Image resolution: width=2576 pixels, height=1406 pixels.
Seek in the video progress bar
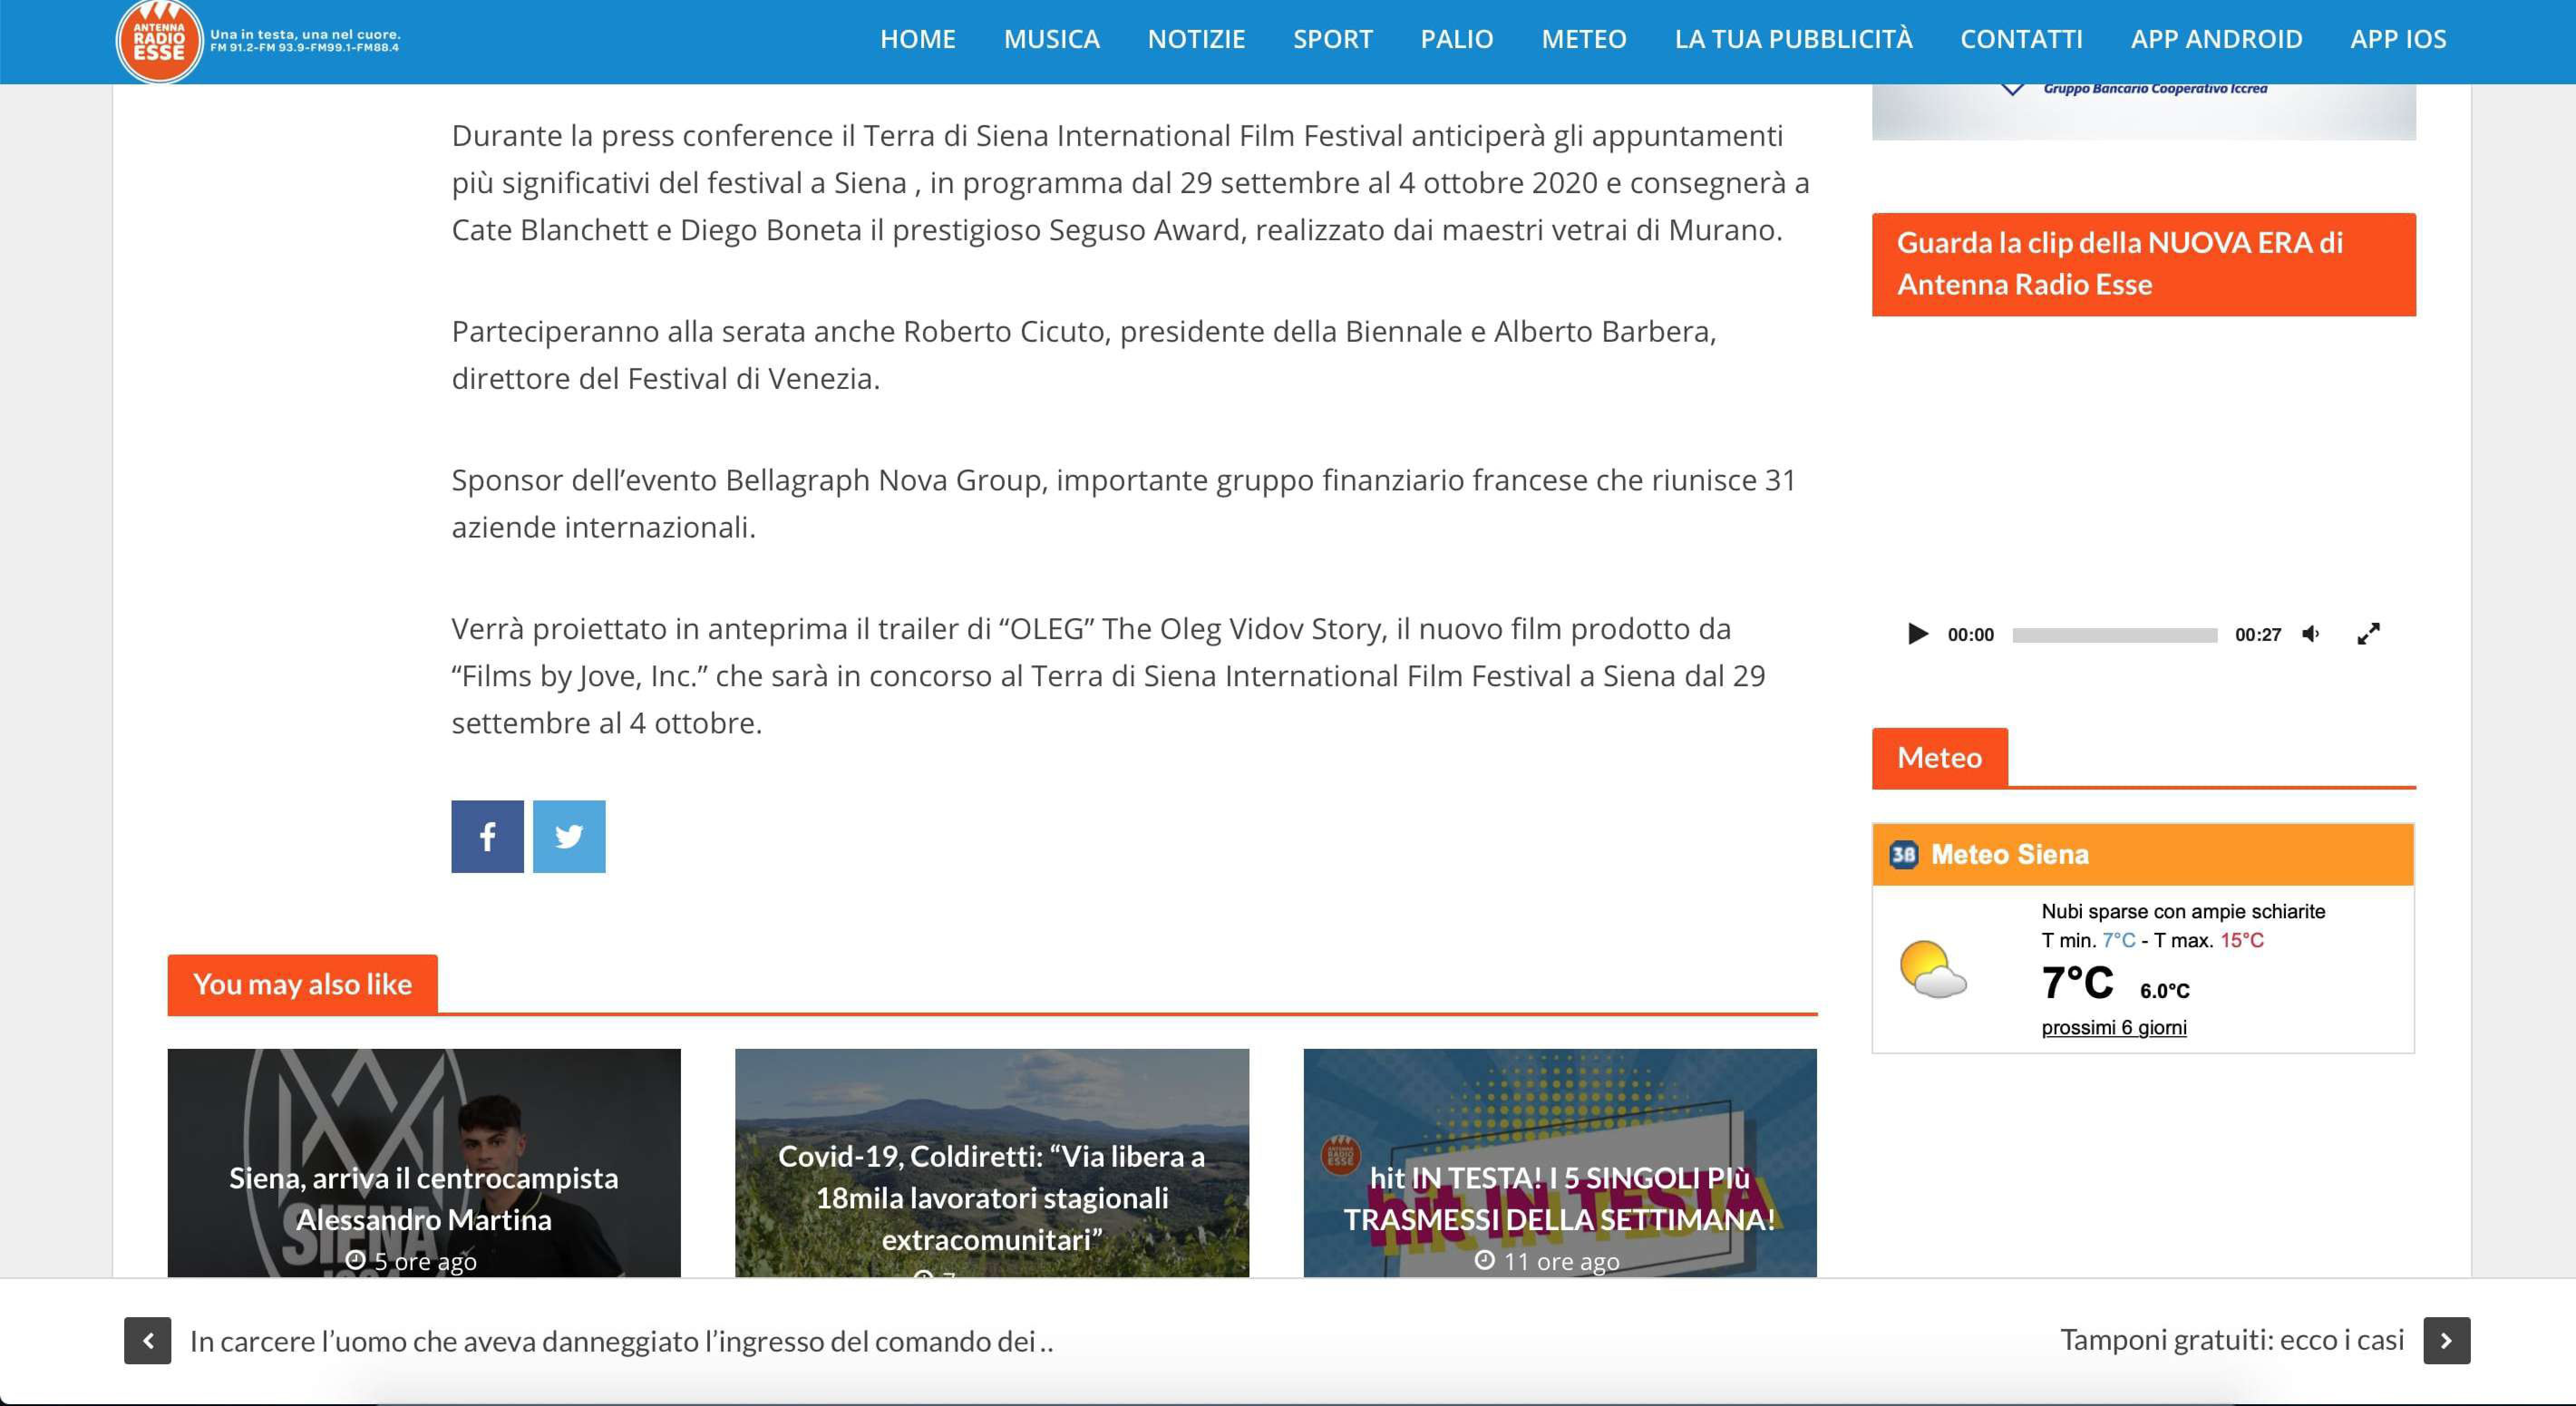click(x=2114, y=635)
